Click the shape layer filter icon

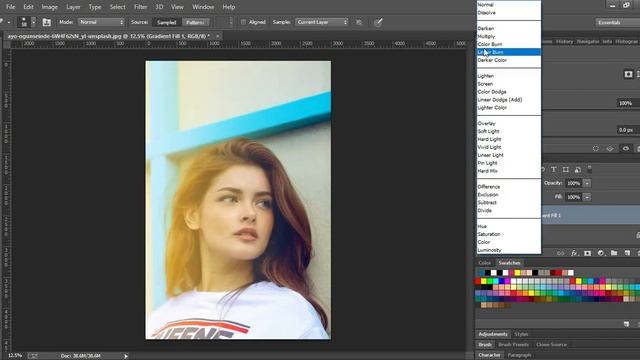click(x=566, y=169)
